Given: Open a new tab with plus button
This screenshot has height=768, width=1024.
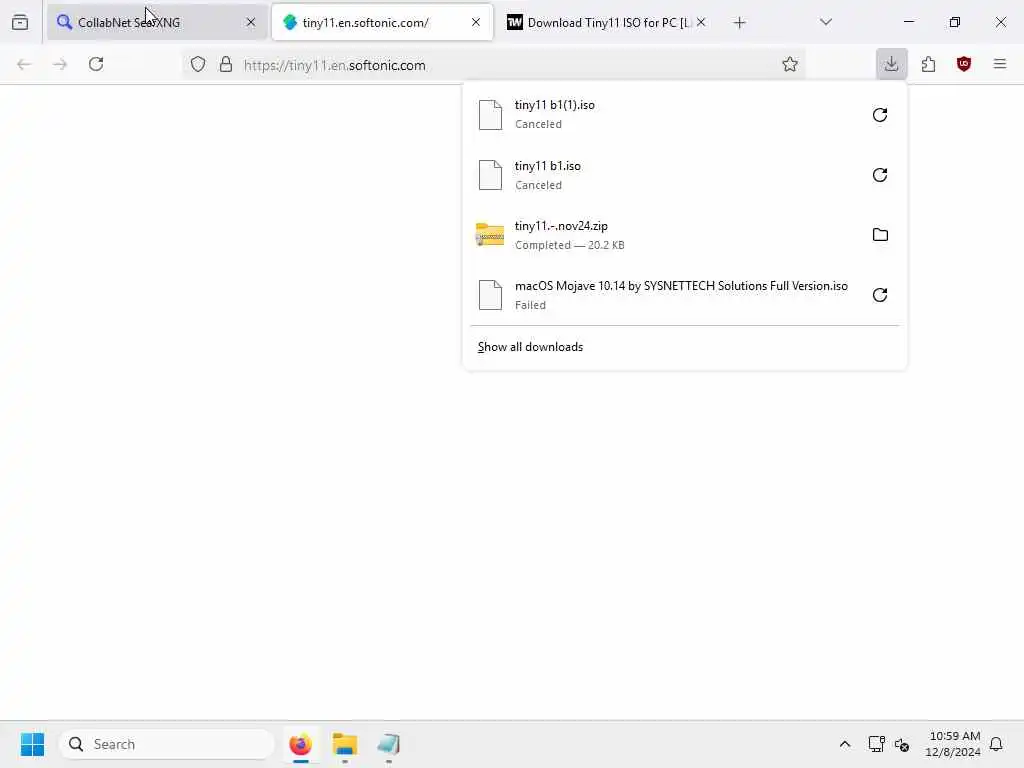Looking at the screenshot, I should pyautogui.click(x=739, y=23).
